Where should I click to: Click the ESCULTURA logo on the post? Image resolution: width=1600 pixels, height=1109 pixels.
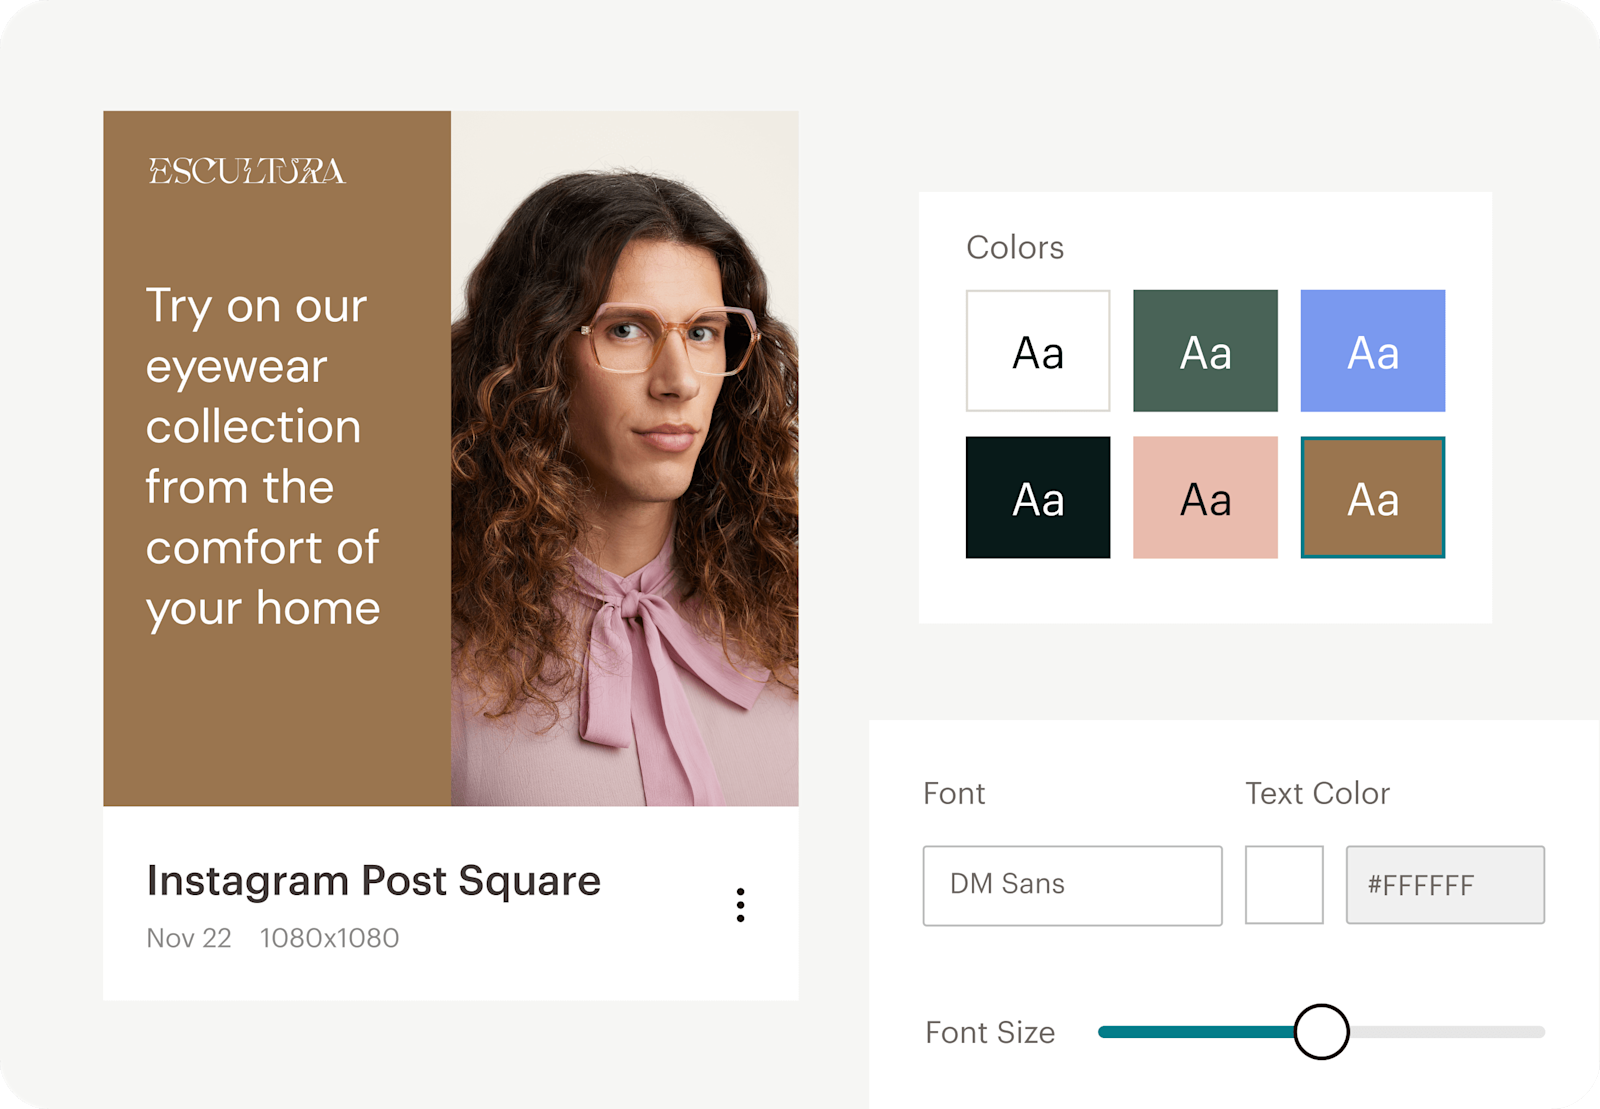click(x=246, y=172)
